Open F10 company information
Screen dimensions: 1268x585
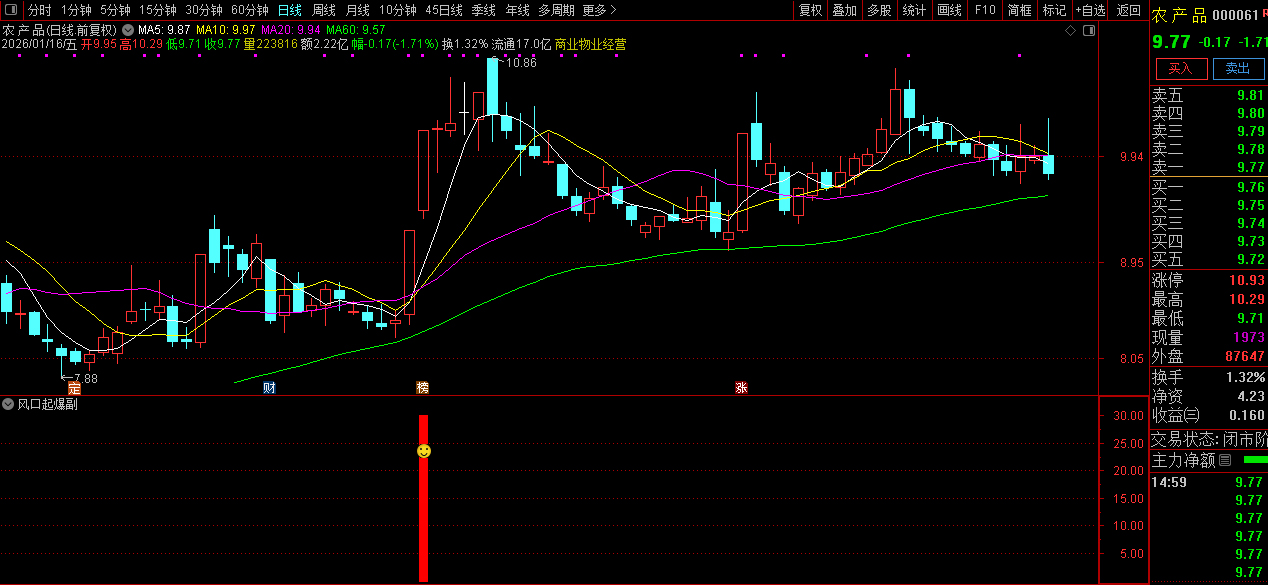(x=985, y=10)
